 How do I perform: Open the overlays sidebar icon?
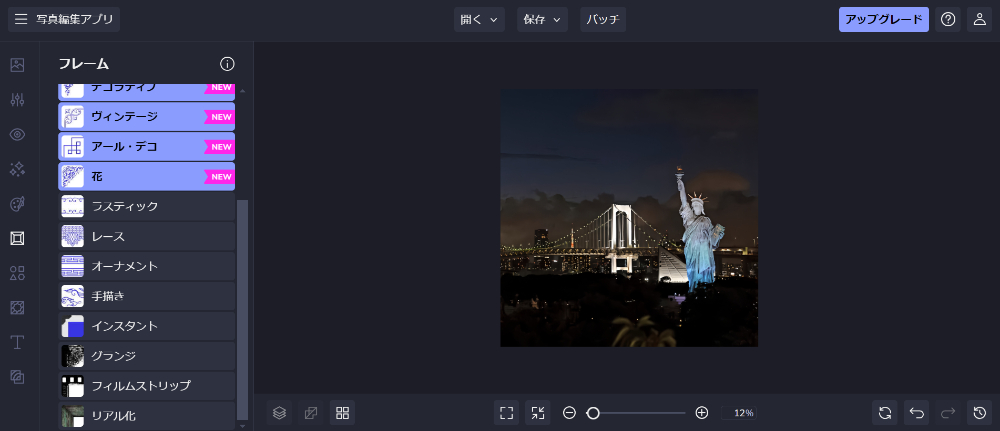click(x=17, y=377)
